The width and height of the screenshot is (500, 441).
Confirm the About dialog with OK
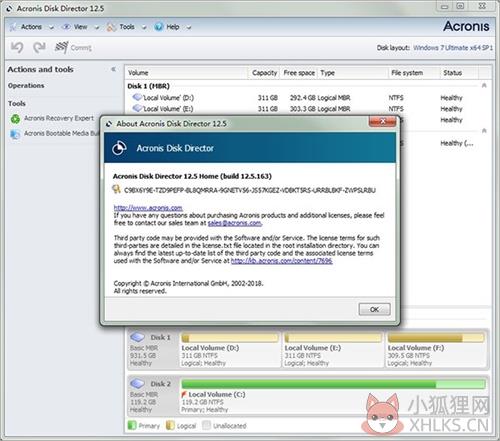(374, 309)
